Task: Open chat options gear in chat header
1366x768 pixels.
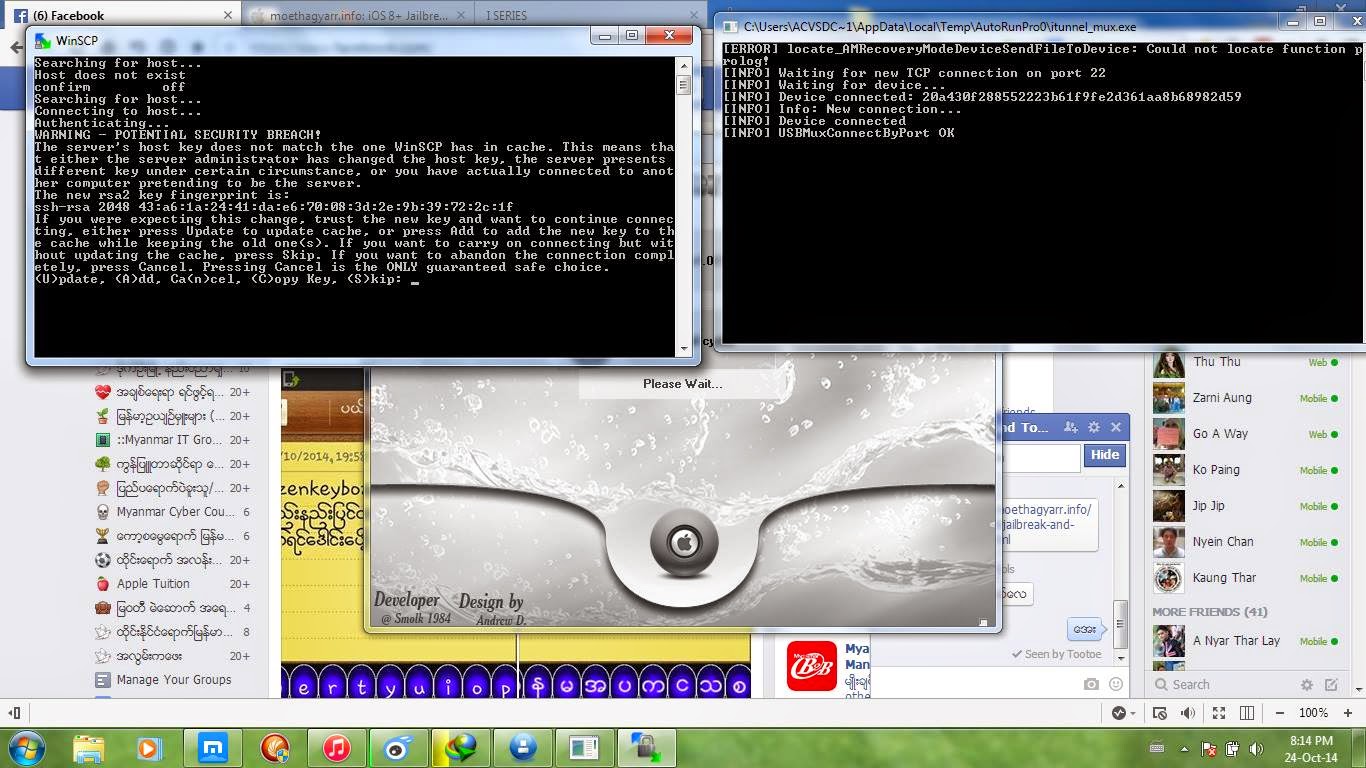Action: coord(1094,427)
